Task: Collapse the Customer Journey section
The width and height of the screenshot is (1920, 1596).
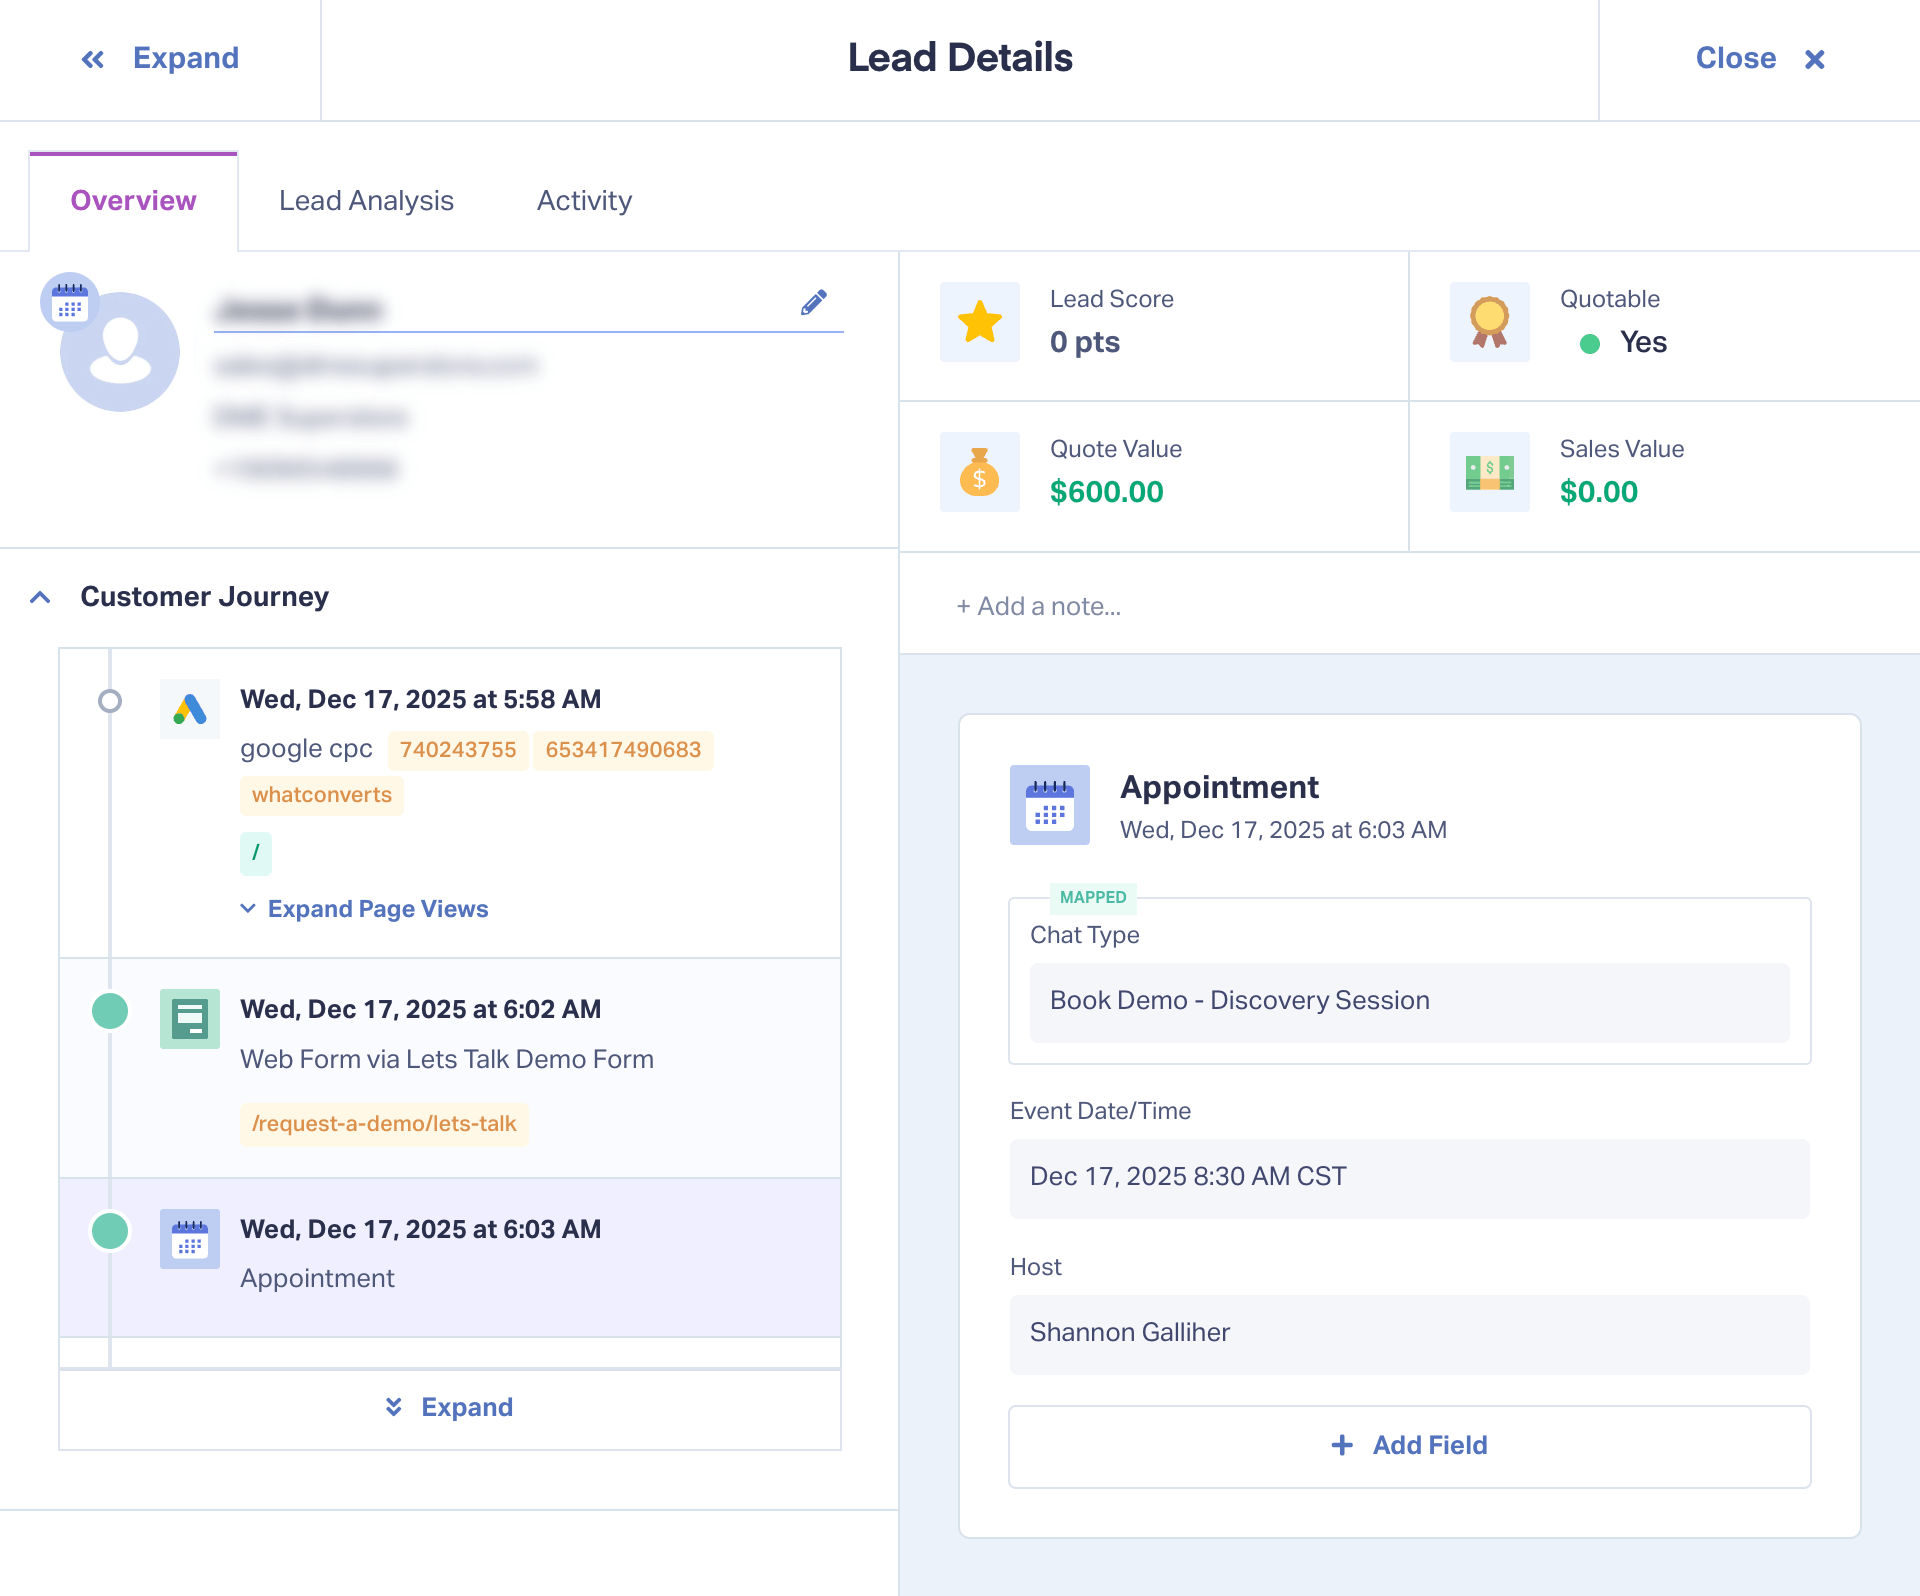Action: [40, 597]
